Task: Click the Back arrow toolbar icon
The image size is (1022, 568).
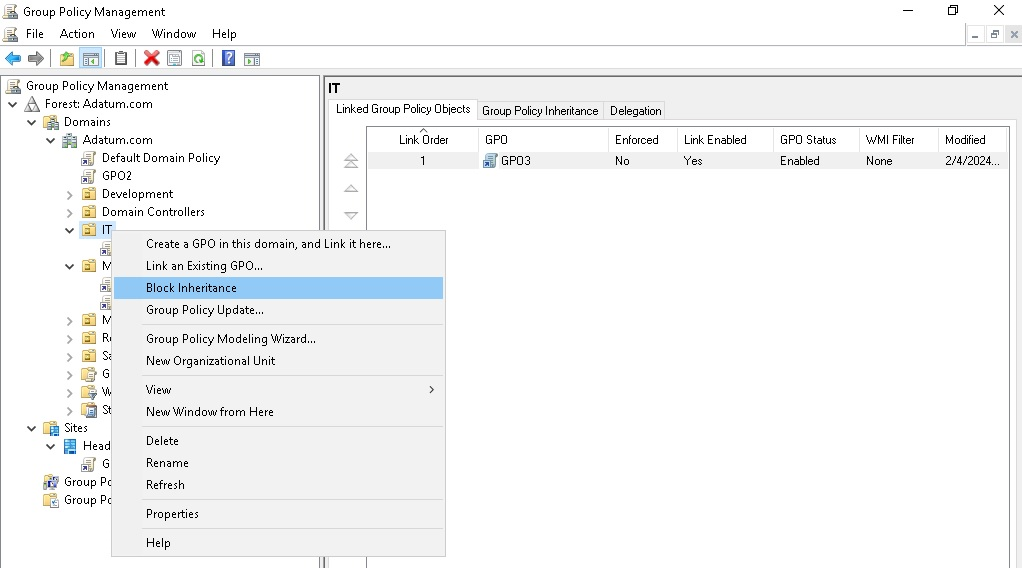Action: [x=13, y=59]
